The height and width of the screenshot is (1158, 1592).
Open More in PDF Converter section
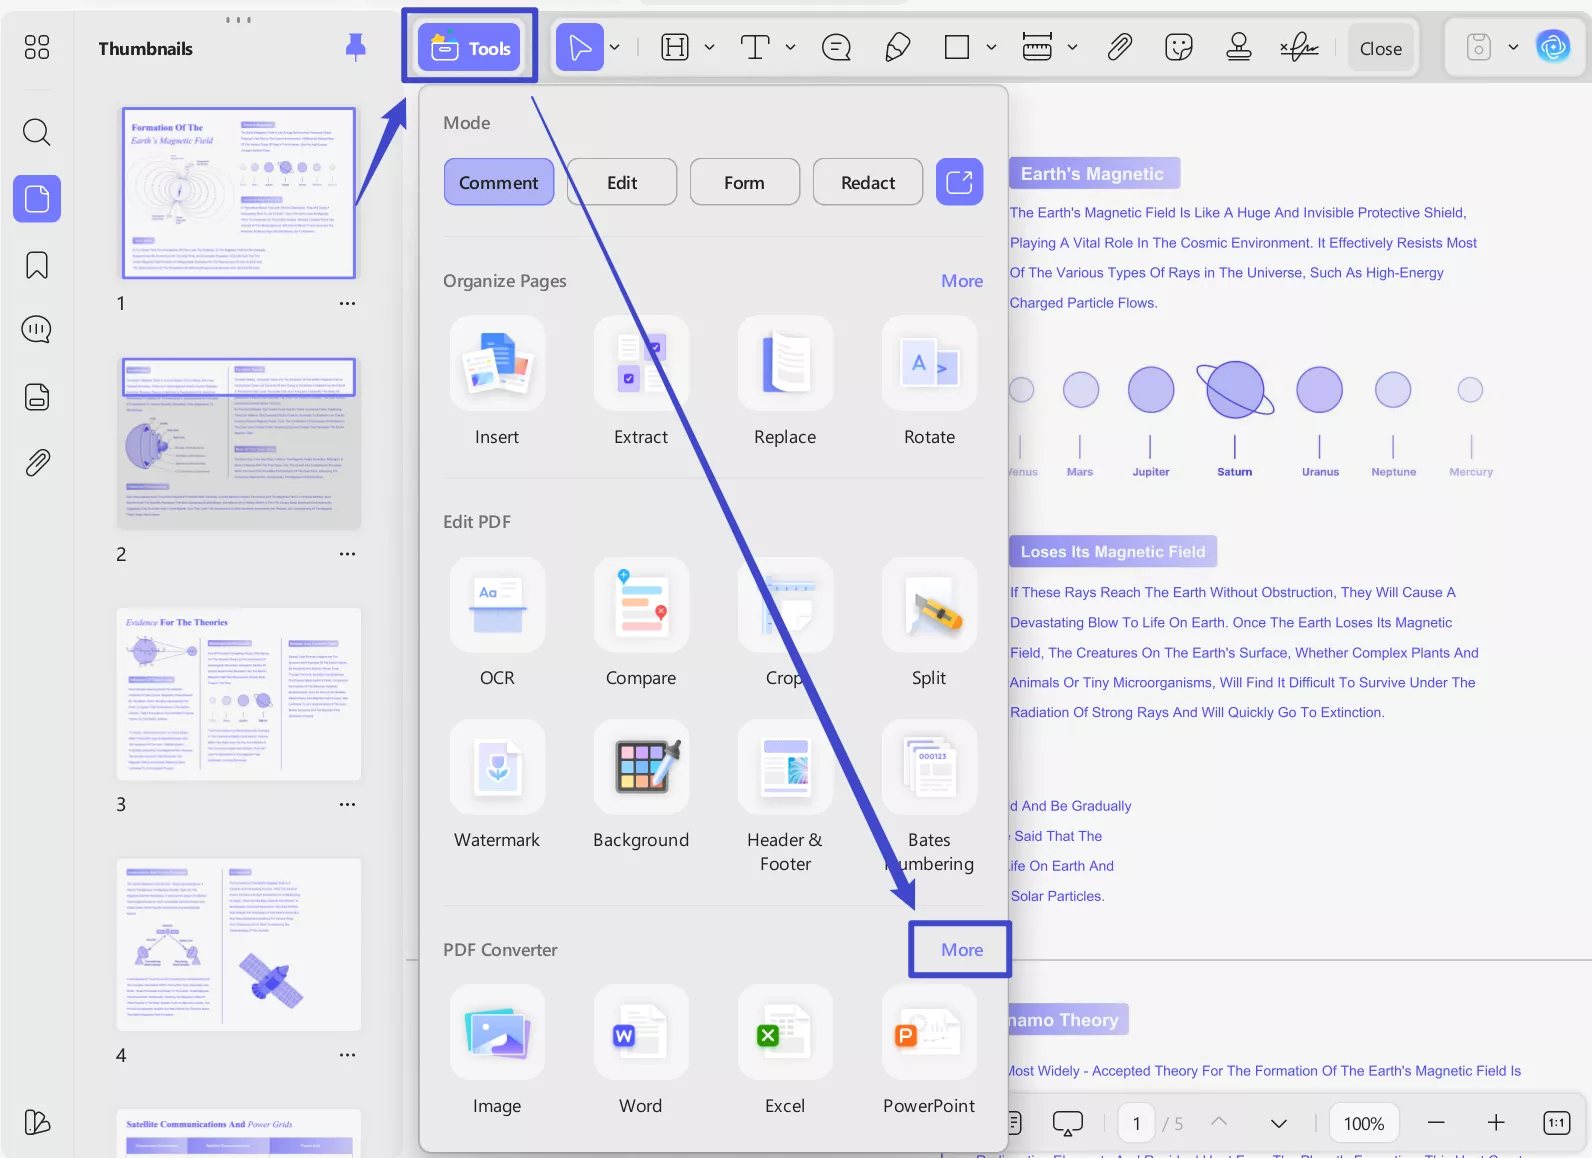coord(962,950)
